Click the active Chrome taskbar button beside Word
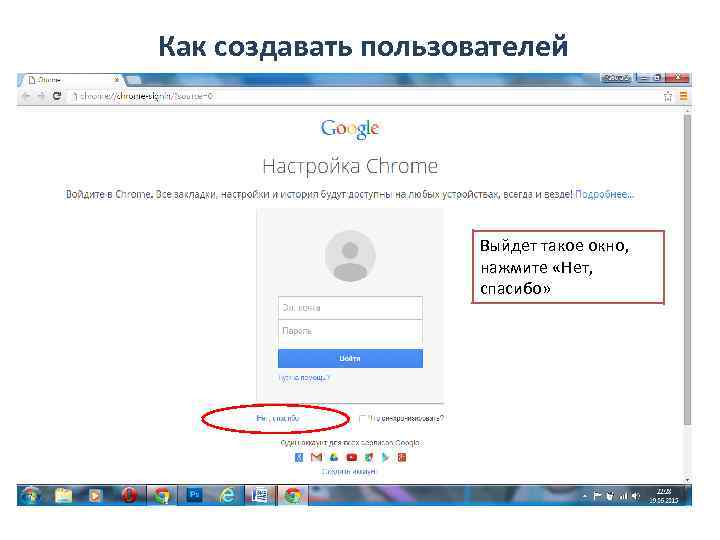The height and width of the screenshot is (540, 720). 293,496
